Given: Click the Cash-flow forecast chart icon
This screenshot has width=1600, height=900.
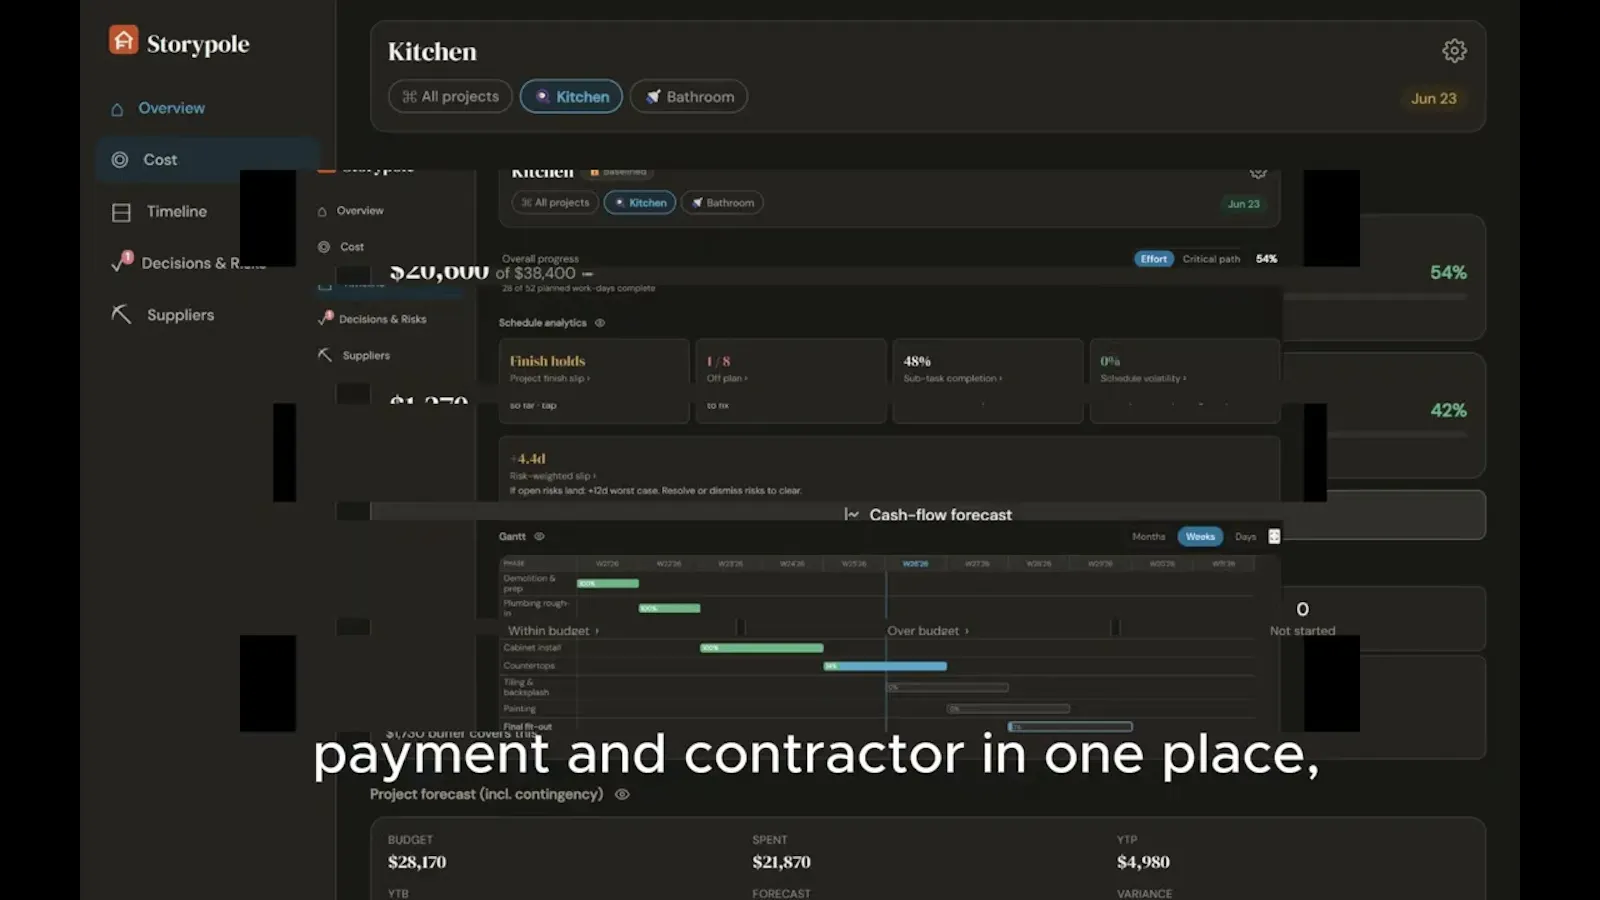Looking at the screenshot, I should click(851, 515).
